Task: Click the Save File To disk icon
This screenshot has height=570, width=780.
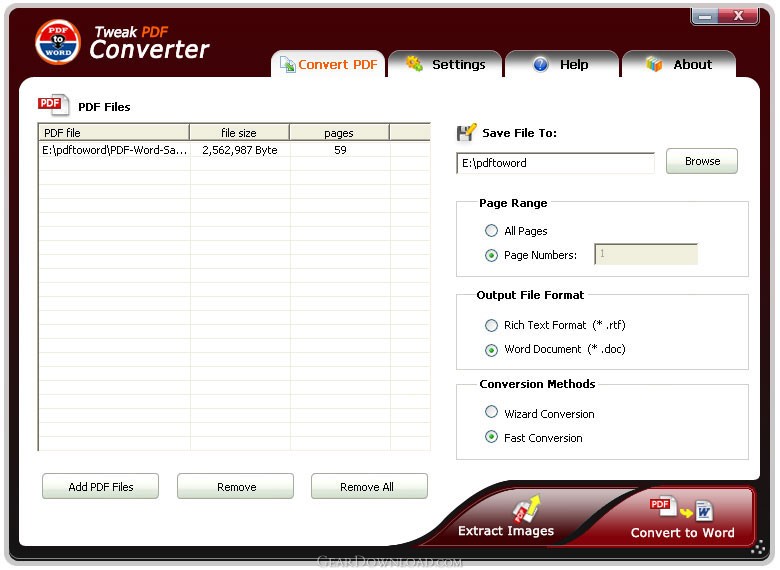Action: click(467, 132)
